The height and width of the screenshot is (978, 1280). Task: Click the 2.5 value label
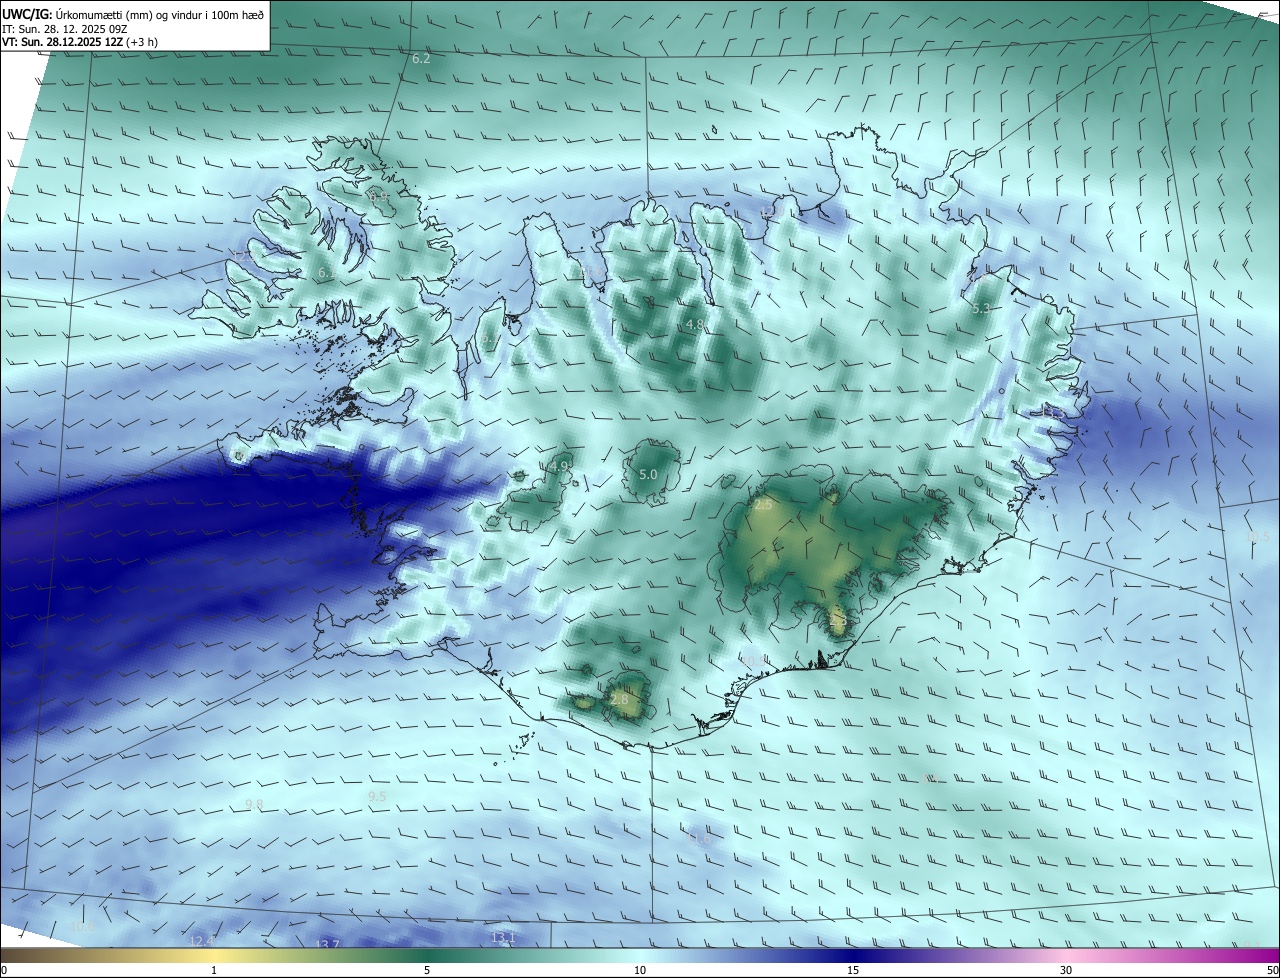pos(763,506)
